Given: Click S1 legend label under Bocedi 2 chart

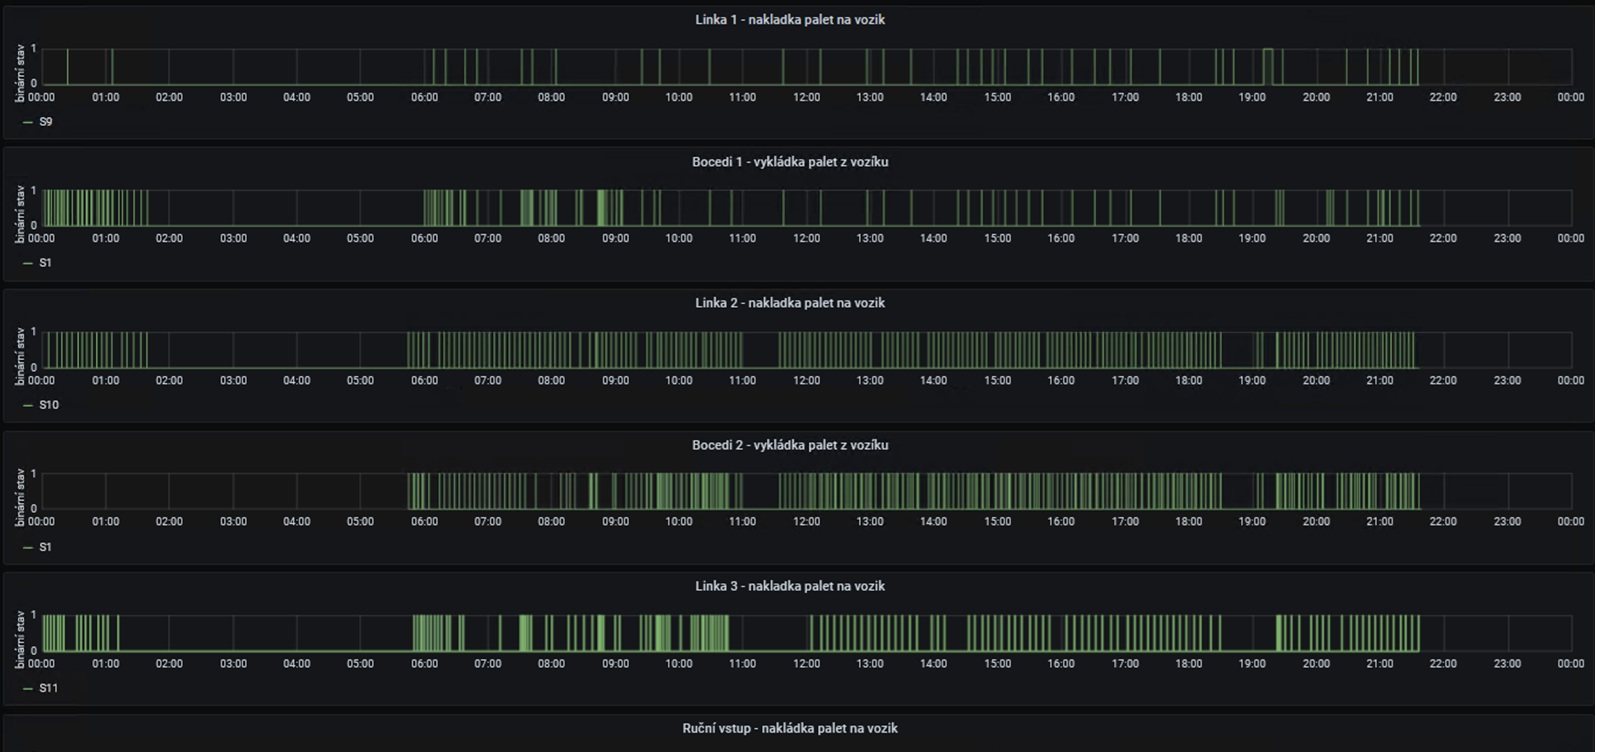Looking at the screenshot, I should [46, 547].
